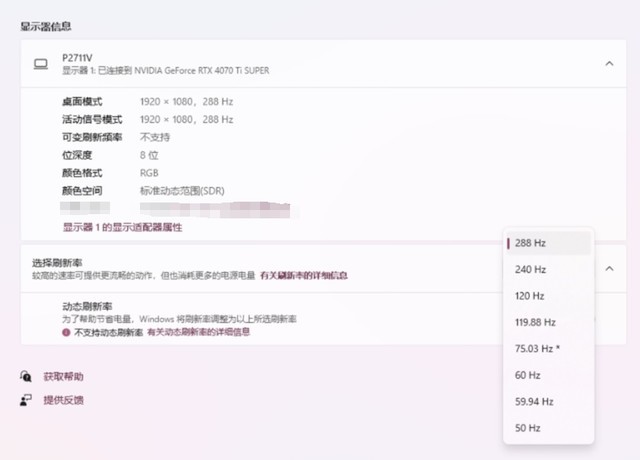Click the NVIDIA GeForce RTX 4070 Ti SUPER text

(x=202, y=71)
